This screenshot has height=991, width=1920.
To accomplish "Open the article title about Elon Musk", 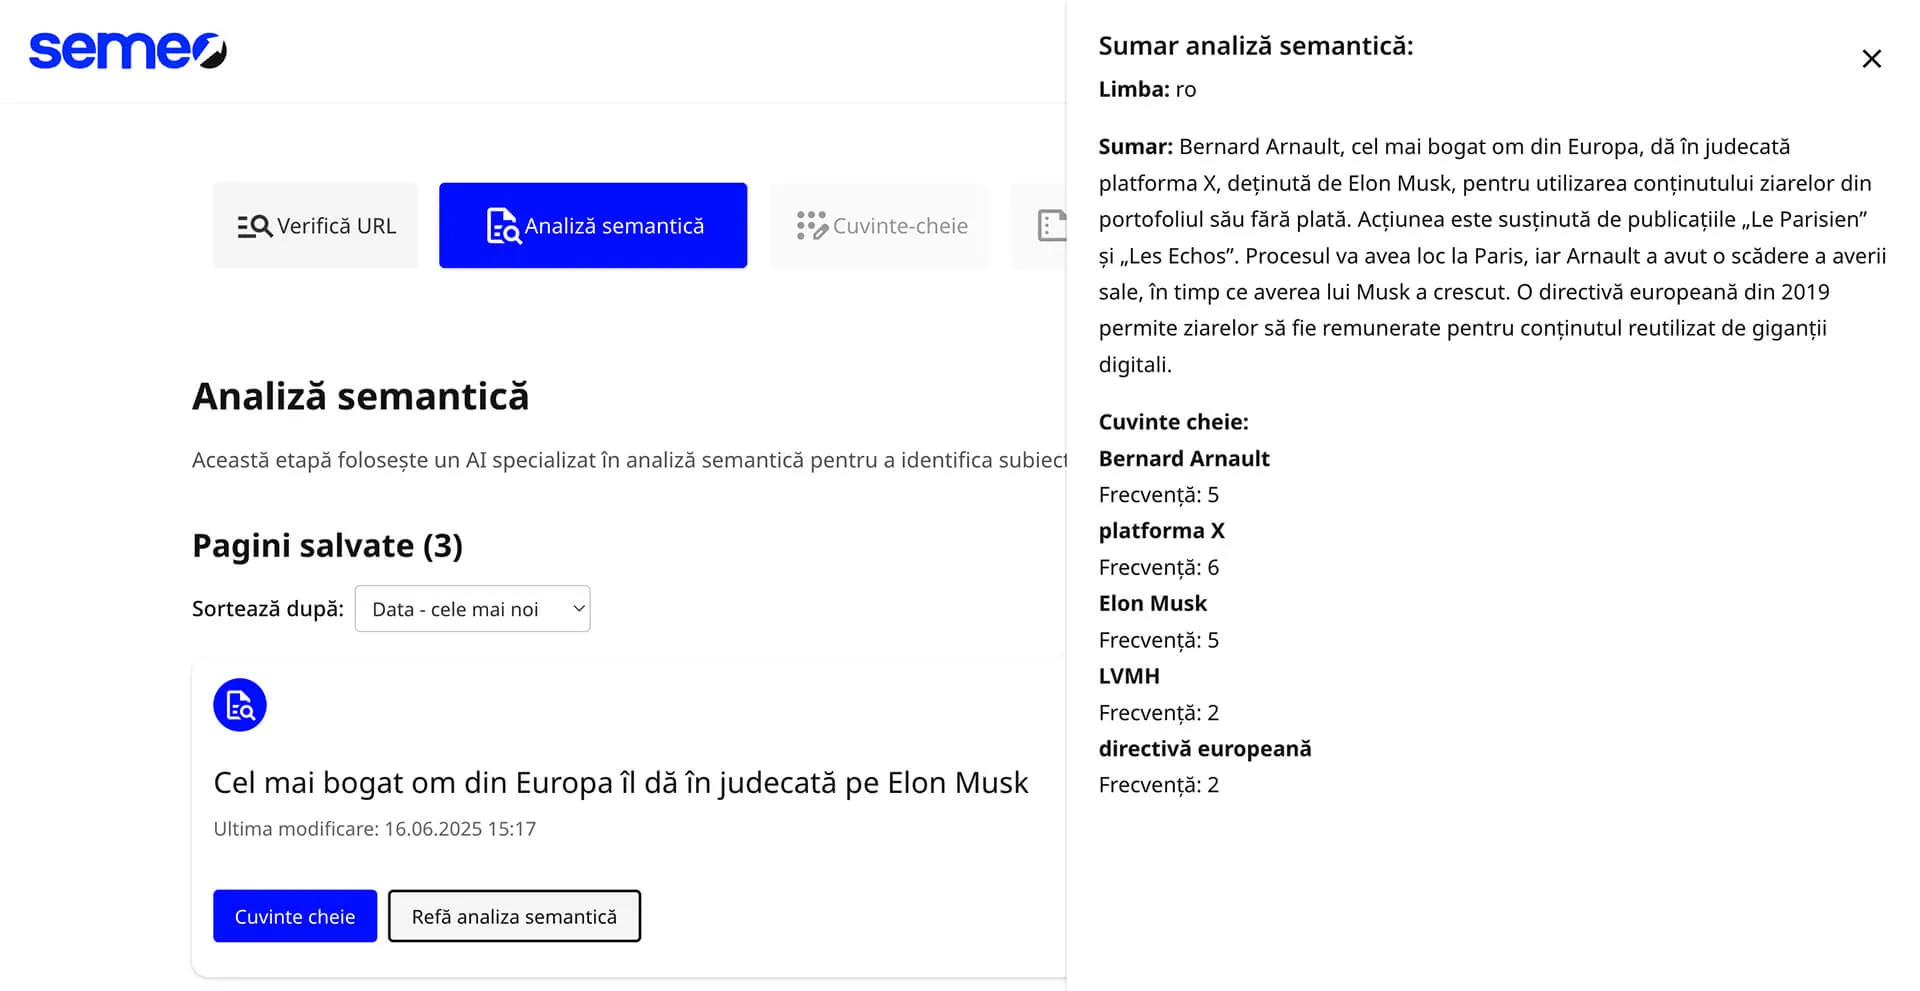I will tap(620, 782).
